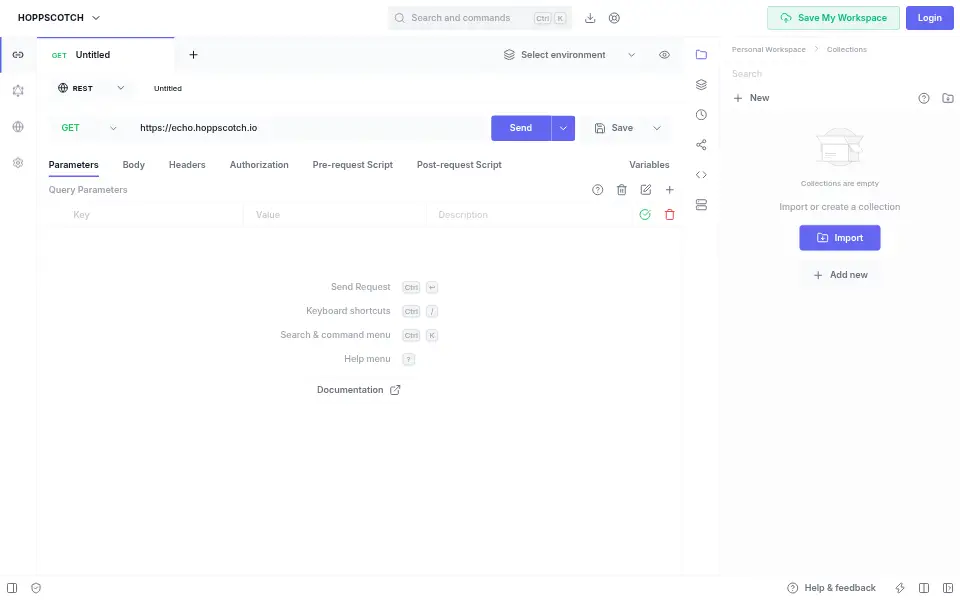Open the Send options dropdown arrow

563,128
